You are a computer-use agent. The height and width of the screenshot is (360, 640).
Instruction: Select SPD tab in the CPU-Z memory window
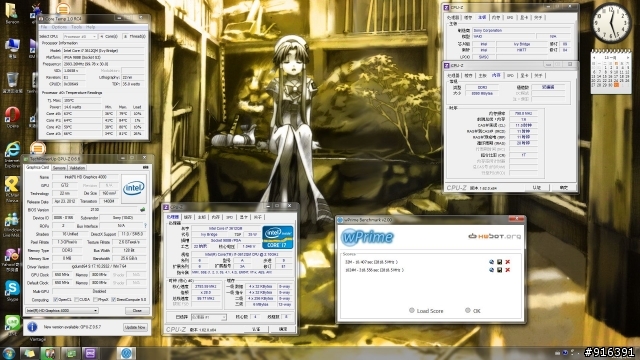coord(510,76)
